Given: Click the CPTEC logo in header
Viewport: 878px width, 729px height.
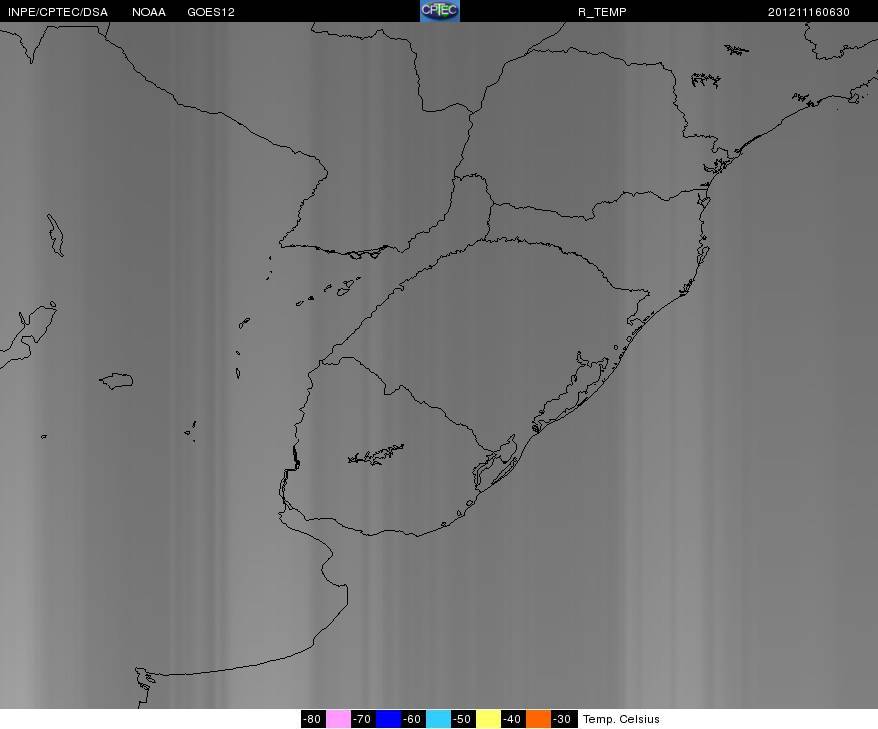Looking at the screenshot, I should 440,11.
